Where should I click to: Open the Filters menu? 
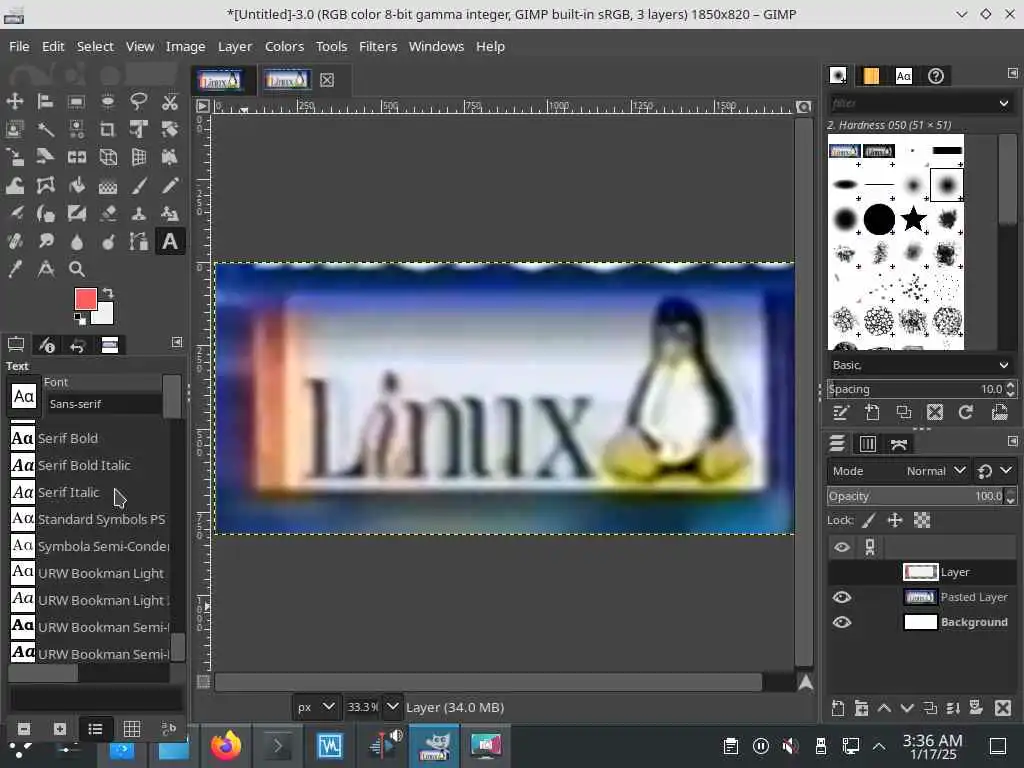[x=377, y=46]
